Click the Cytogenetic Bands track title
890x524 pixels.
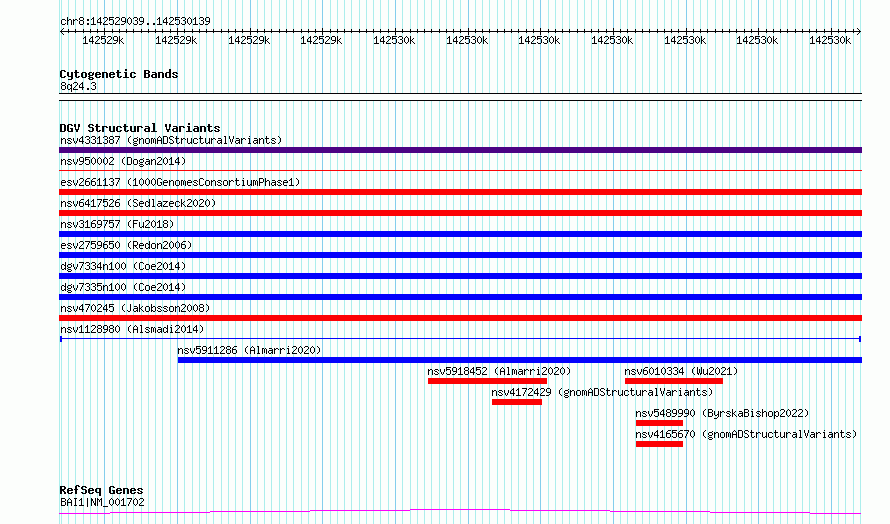[119, 74]
